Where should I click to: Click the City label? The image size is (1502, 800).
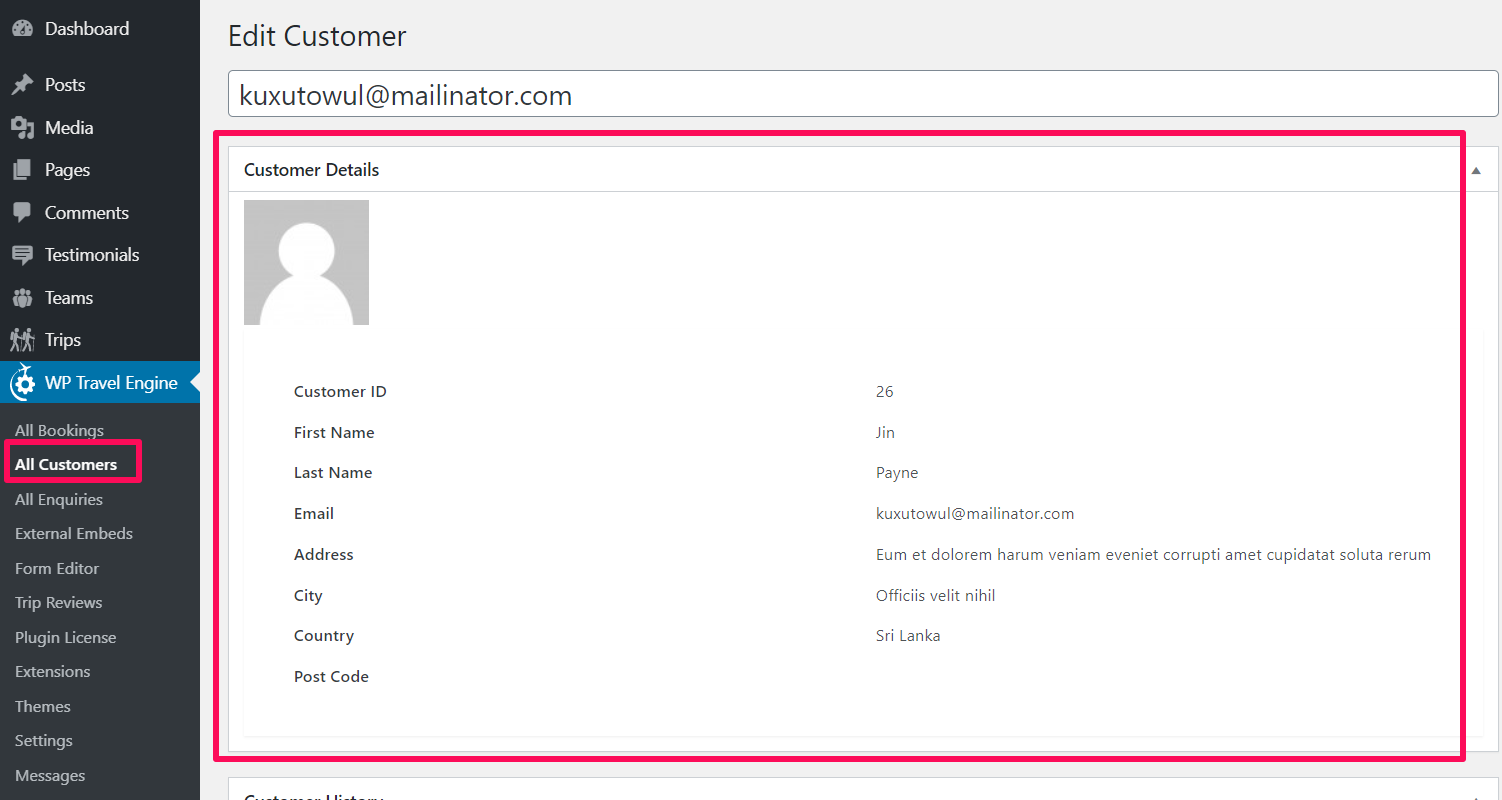coord(308,596)
